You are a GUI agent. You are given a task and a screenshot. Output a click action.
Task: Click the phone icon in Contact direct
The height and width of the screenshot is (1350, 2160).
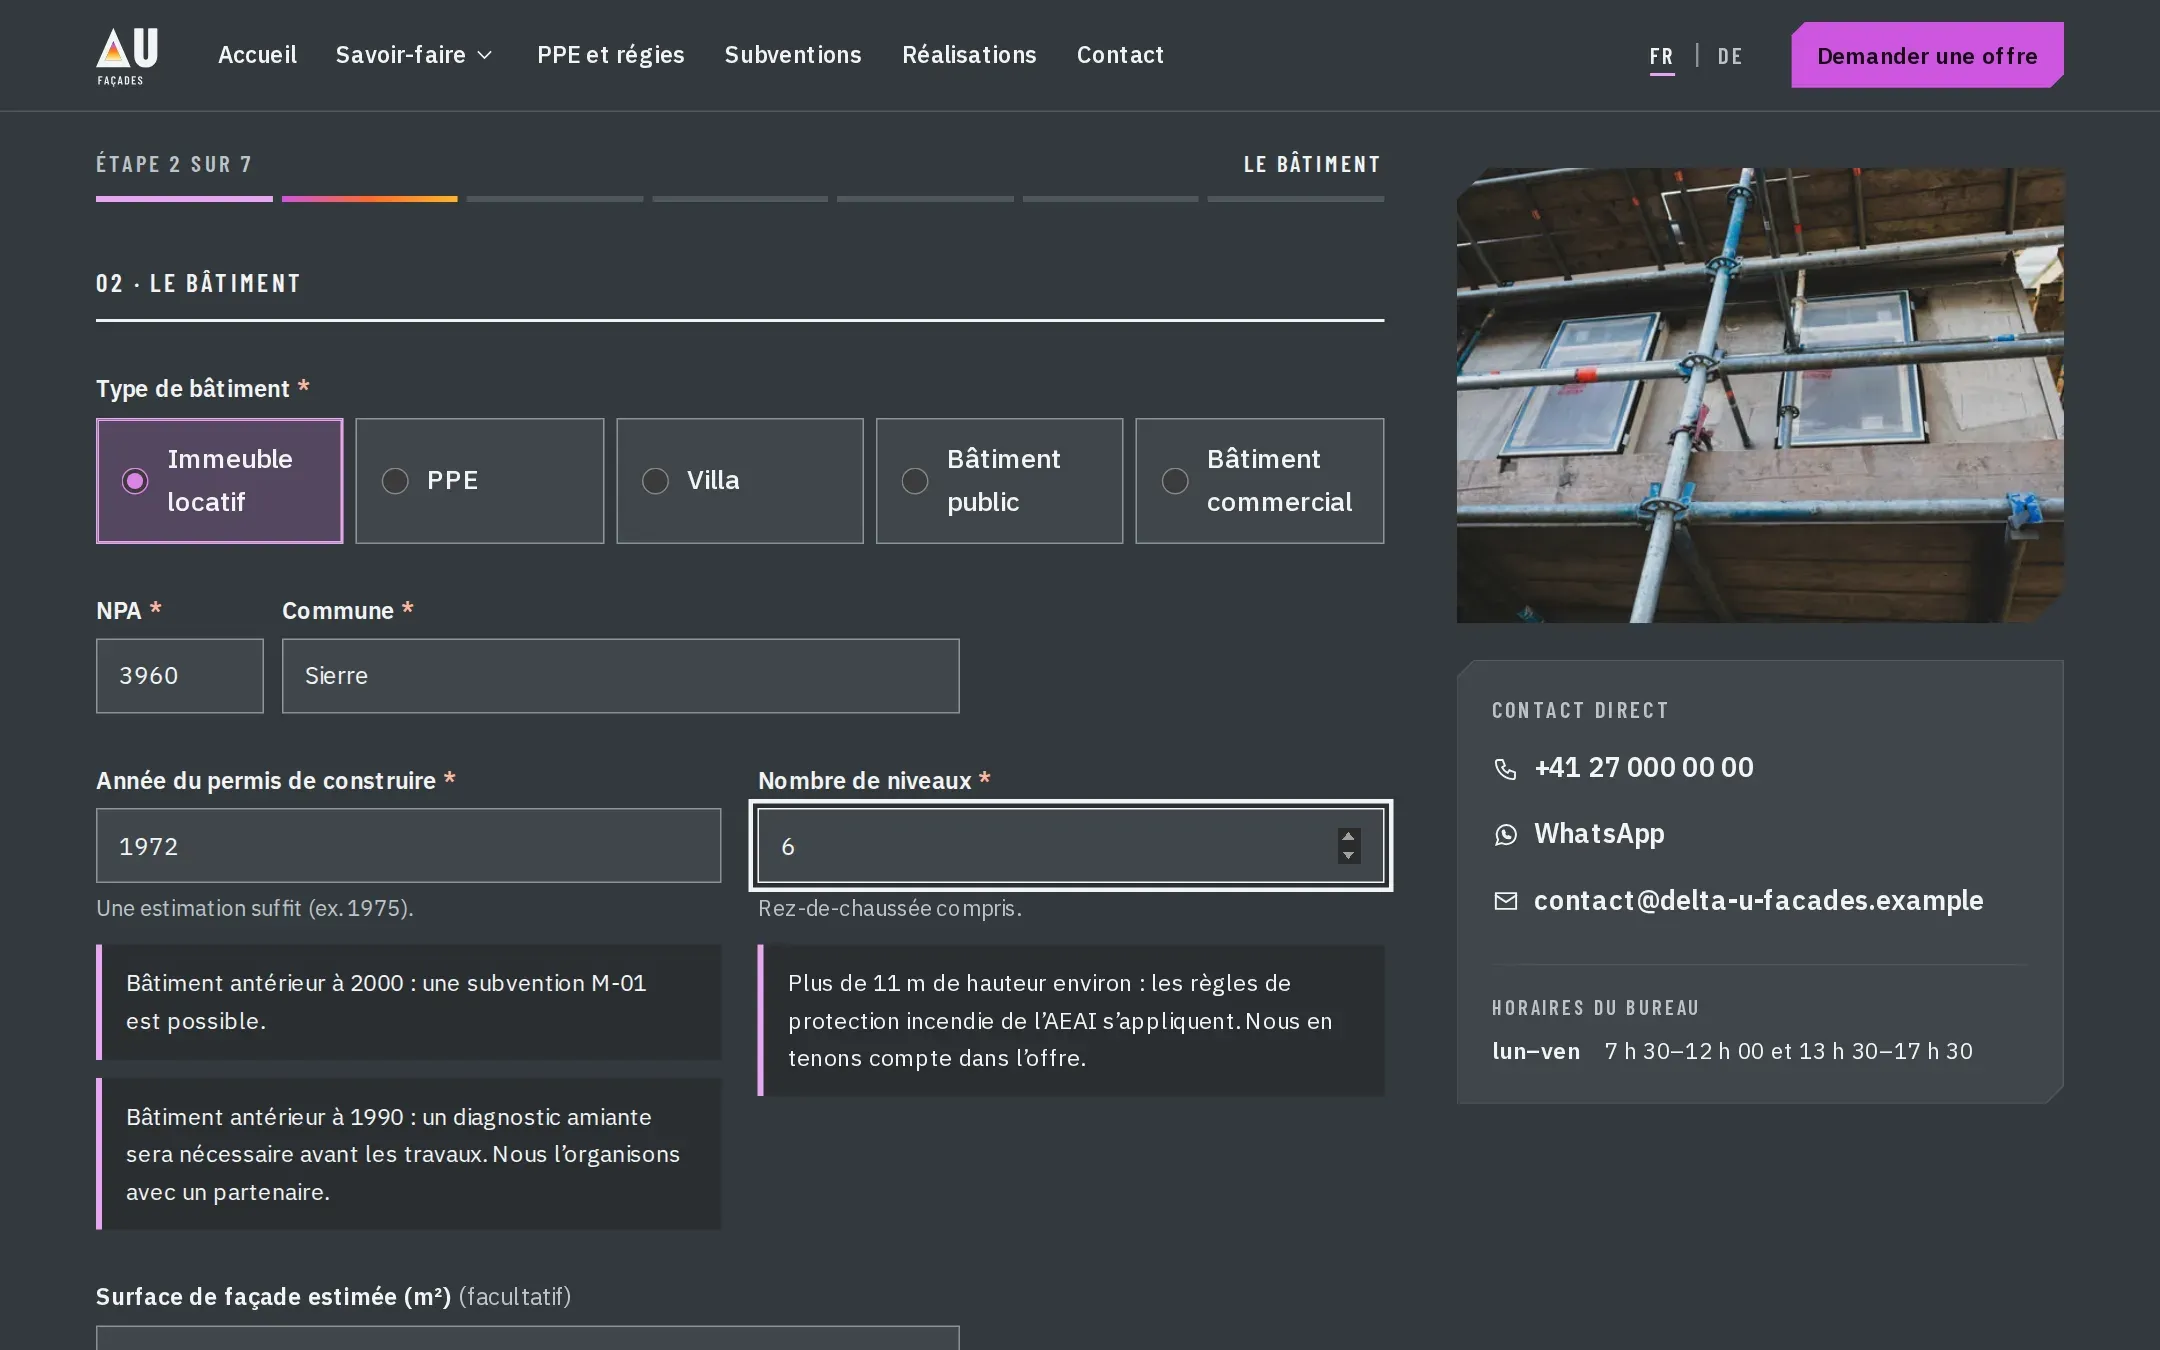pyautogui.click(x=1505, y=768)
